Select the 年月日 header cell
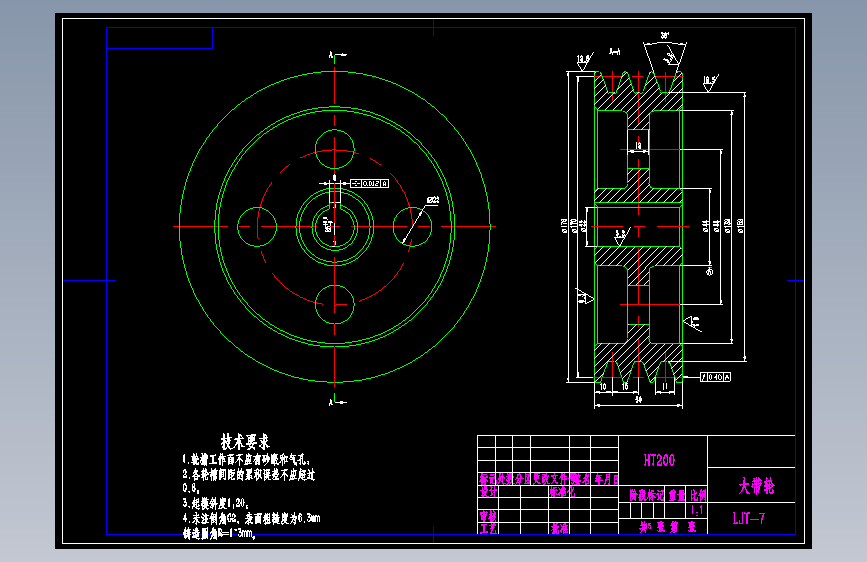This screenshot has height=562, width=867. pos(606,479)
